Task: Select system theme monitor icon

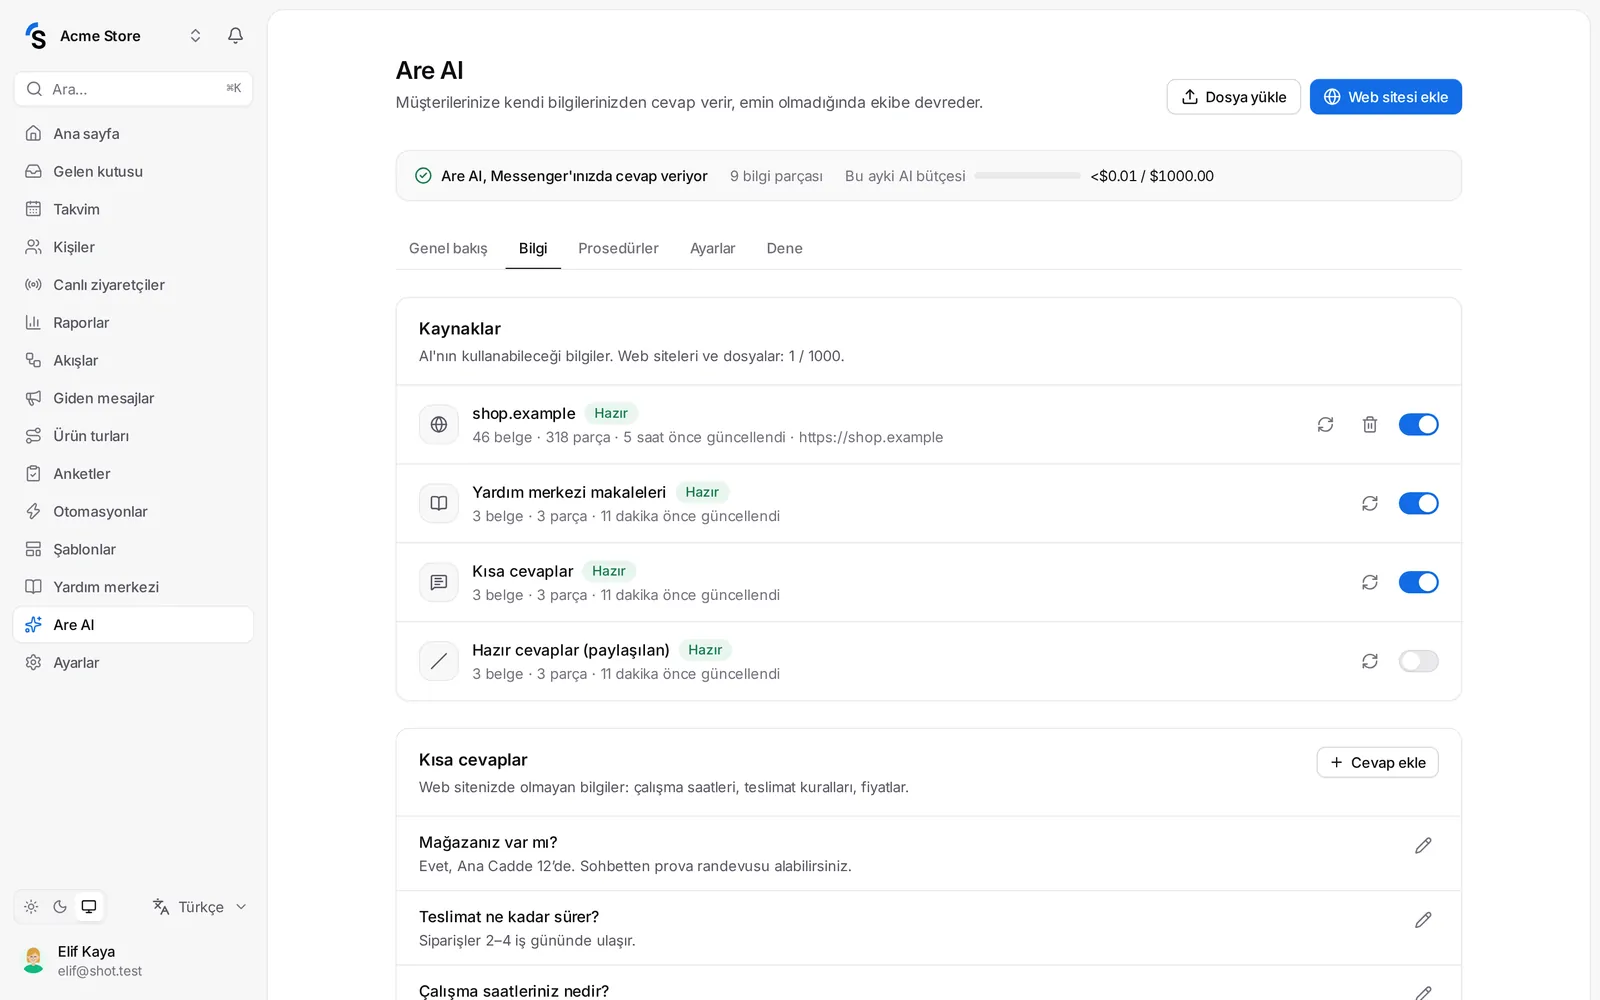Action: pyautogui.click(x=89, y=907)
